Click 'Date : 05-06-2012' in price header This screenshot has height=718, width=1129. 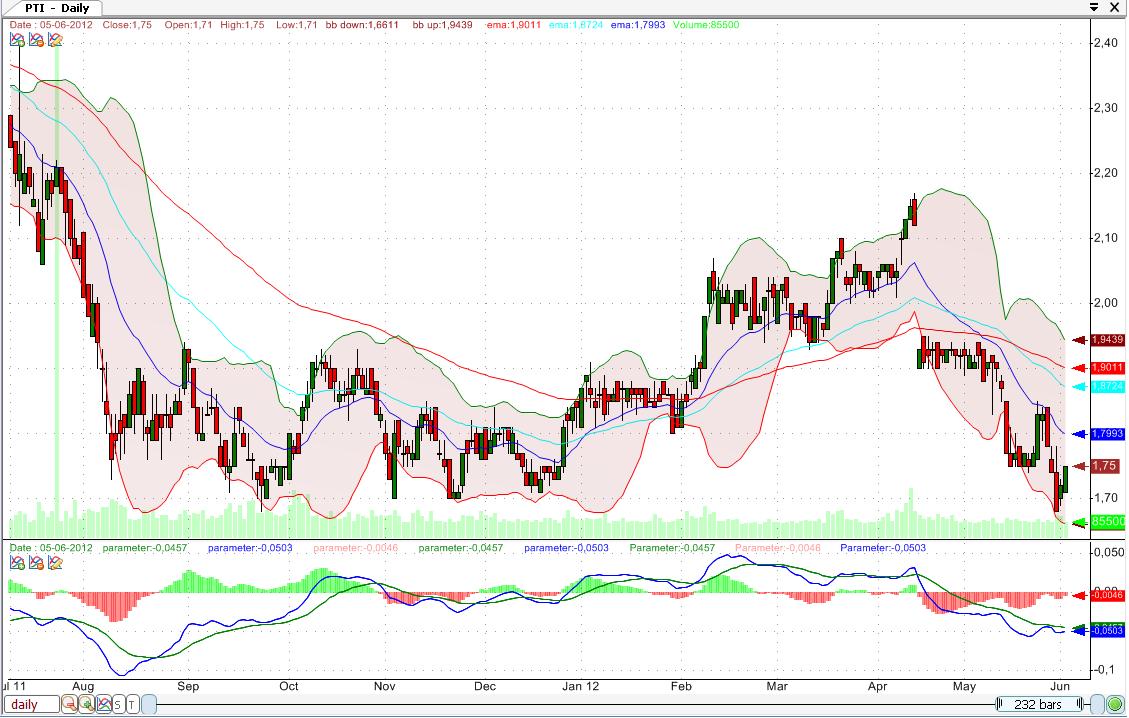[51, 24]
